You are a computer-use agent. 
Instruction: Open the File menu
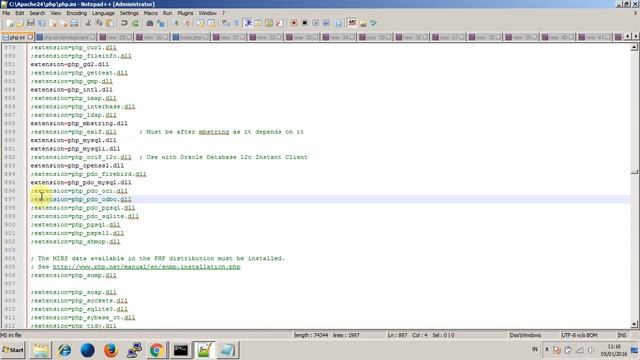pyautogui.click(x=6, y=13)
